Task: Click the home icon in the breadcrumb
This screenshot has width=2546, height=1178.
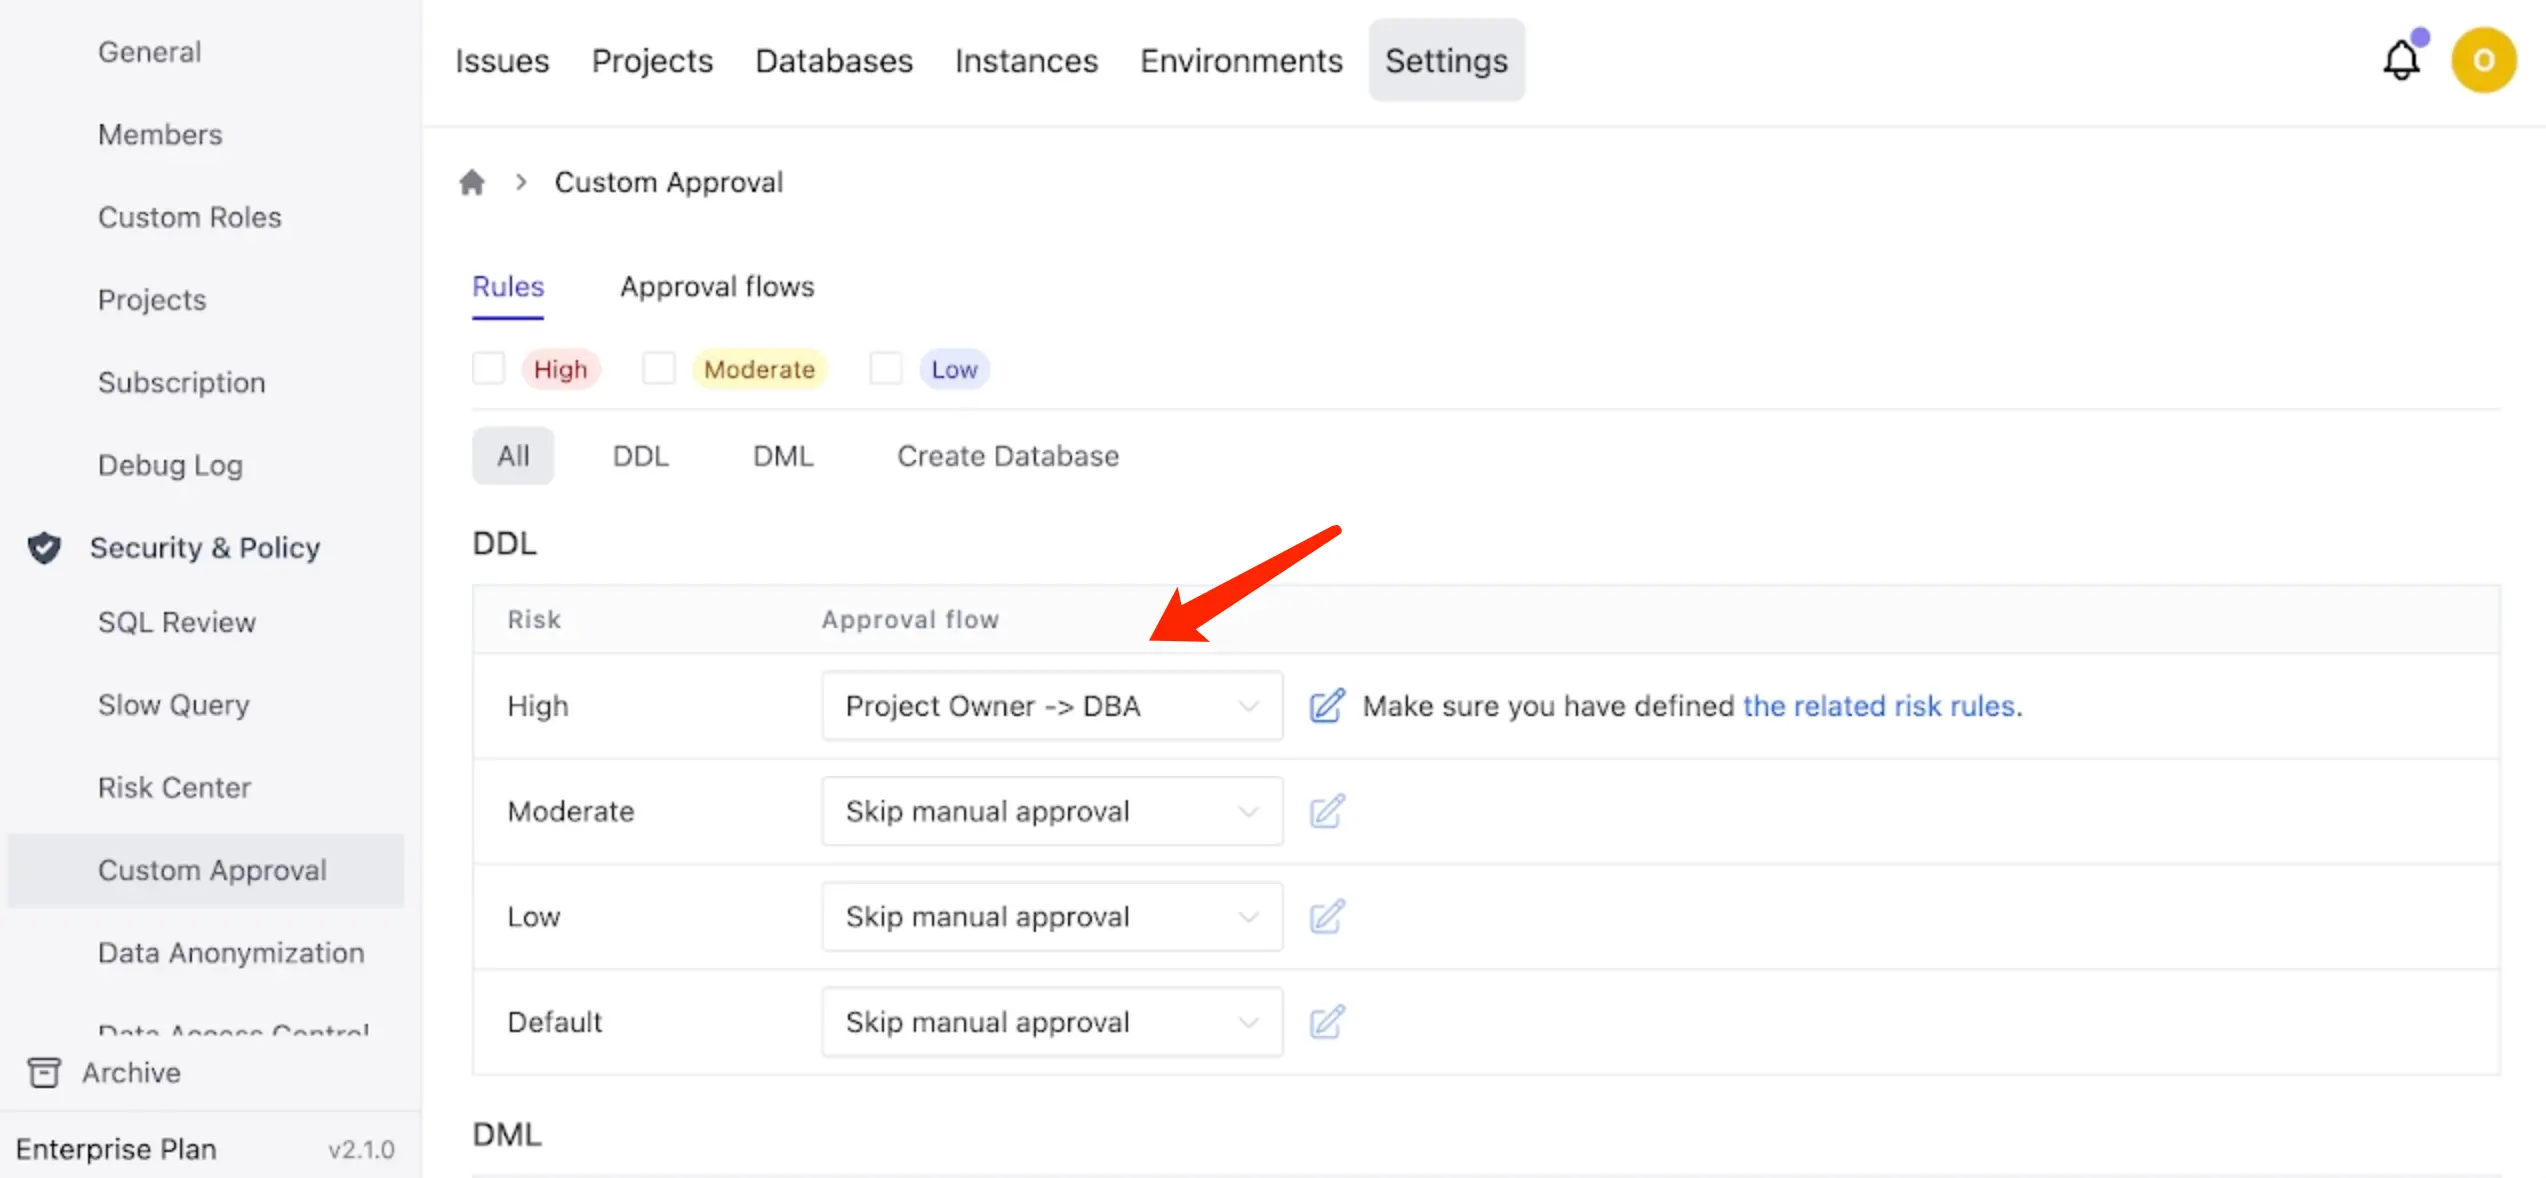Action: (x=472, y=181)
